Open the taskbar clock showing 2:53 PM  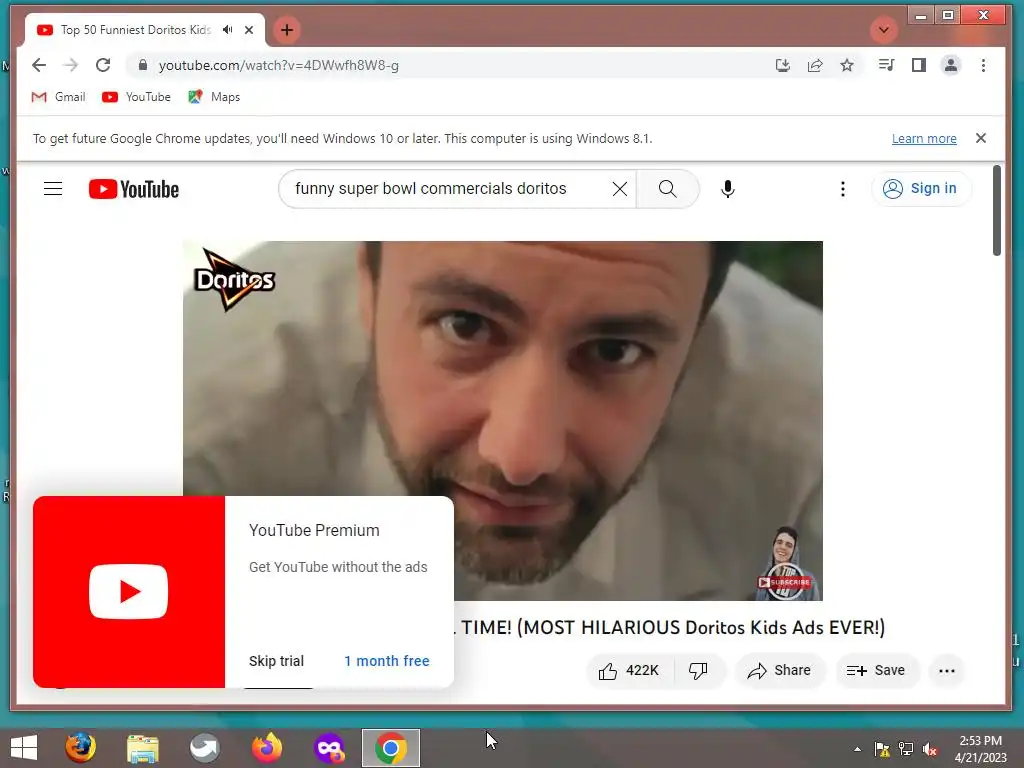click(980, 749)
